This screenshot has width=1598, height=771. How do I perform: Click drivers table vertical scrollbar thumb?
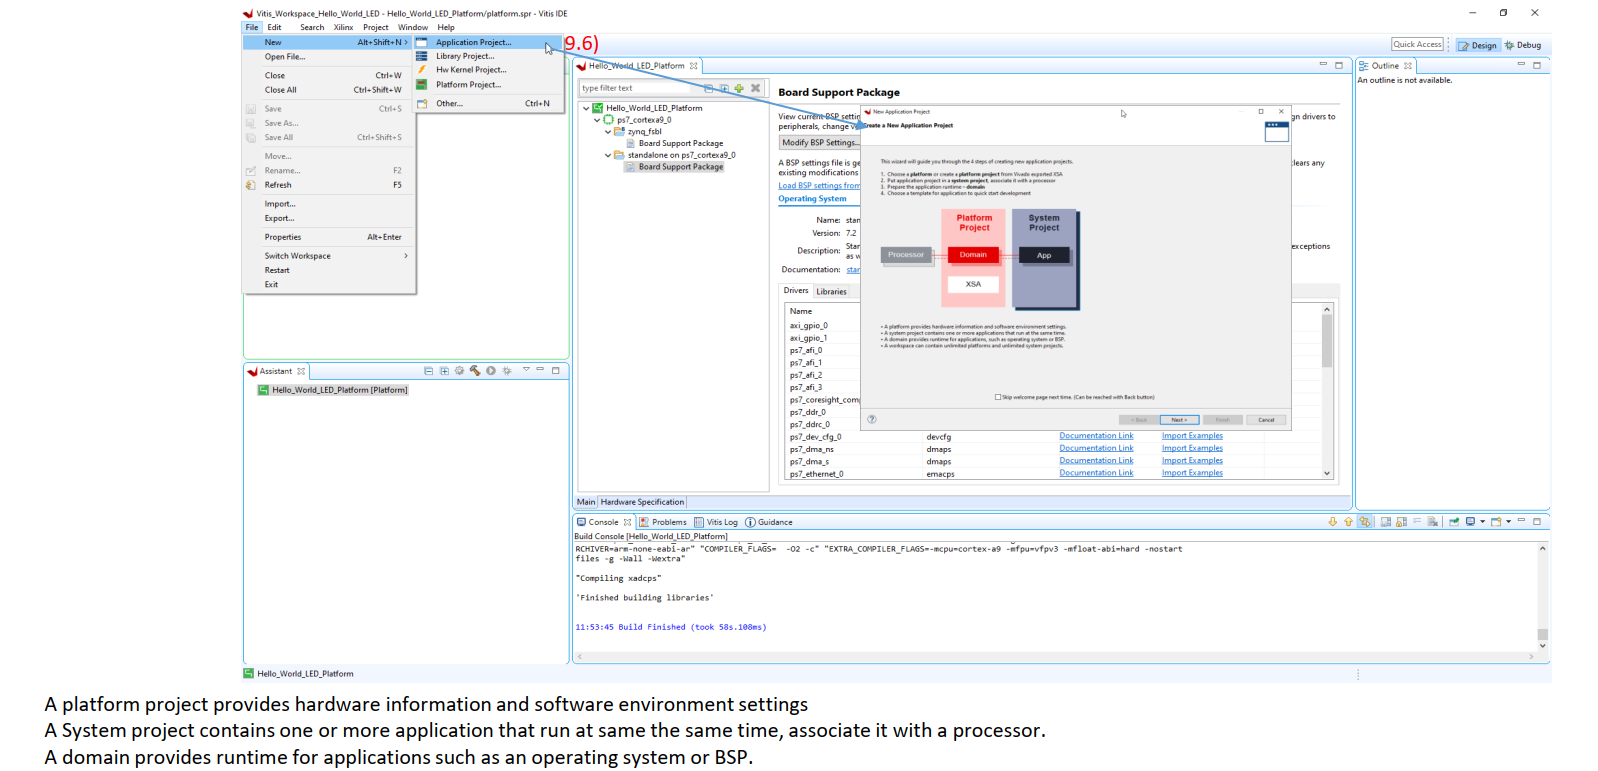click(1327, 342)
